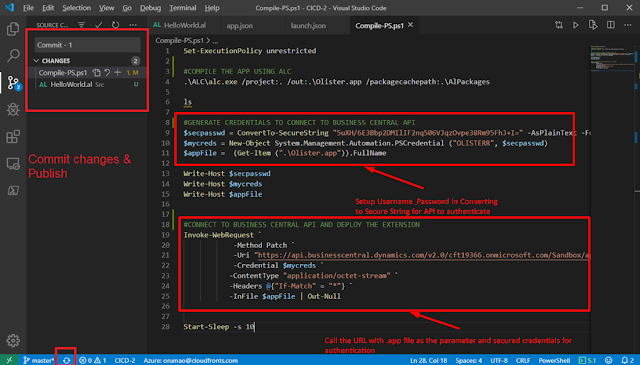Open the Debug view in activity bar

(13, 109)
